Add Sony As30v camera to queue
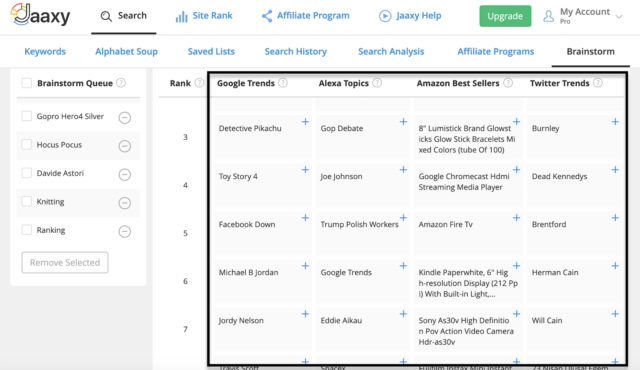Viewport: 640px width, 370px height. point(516,314)
